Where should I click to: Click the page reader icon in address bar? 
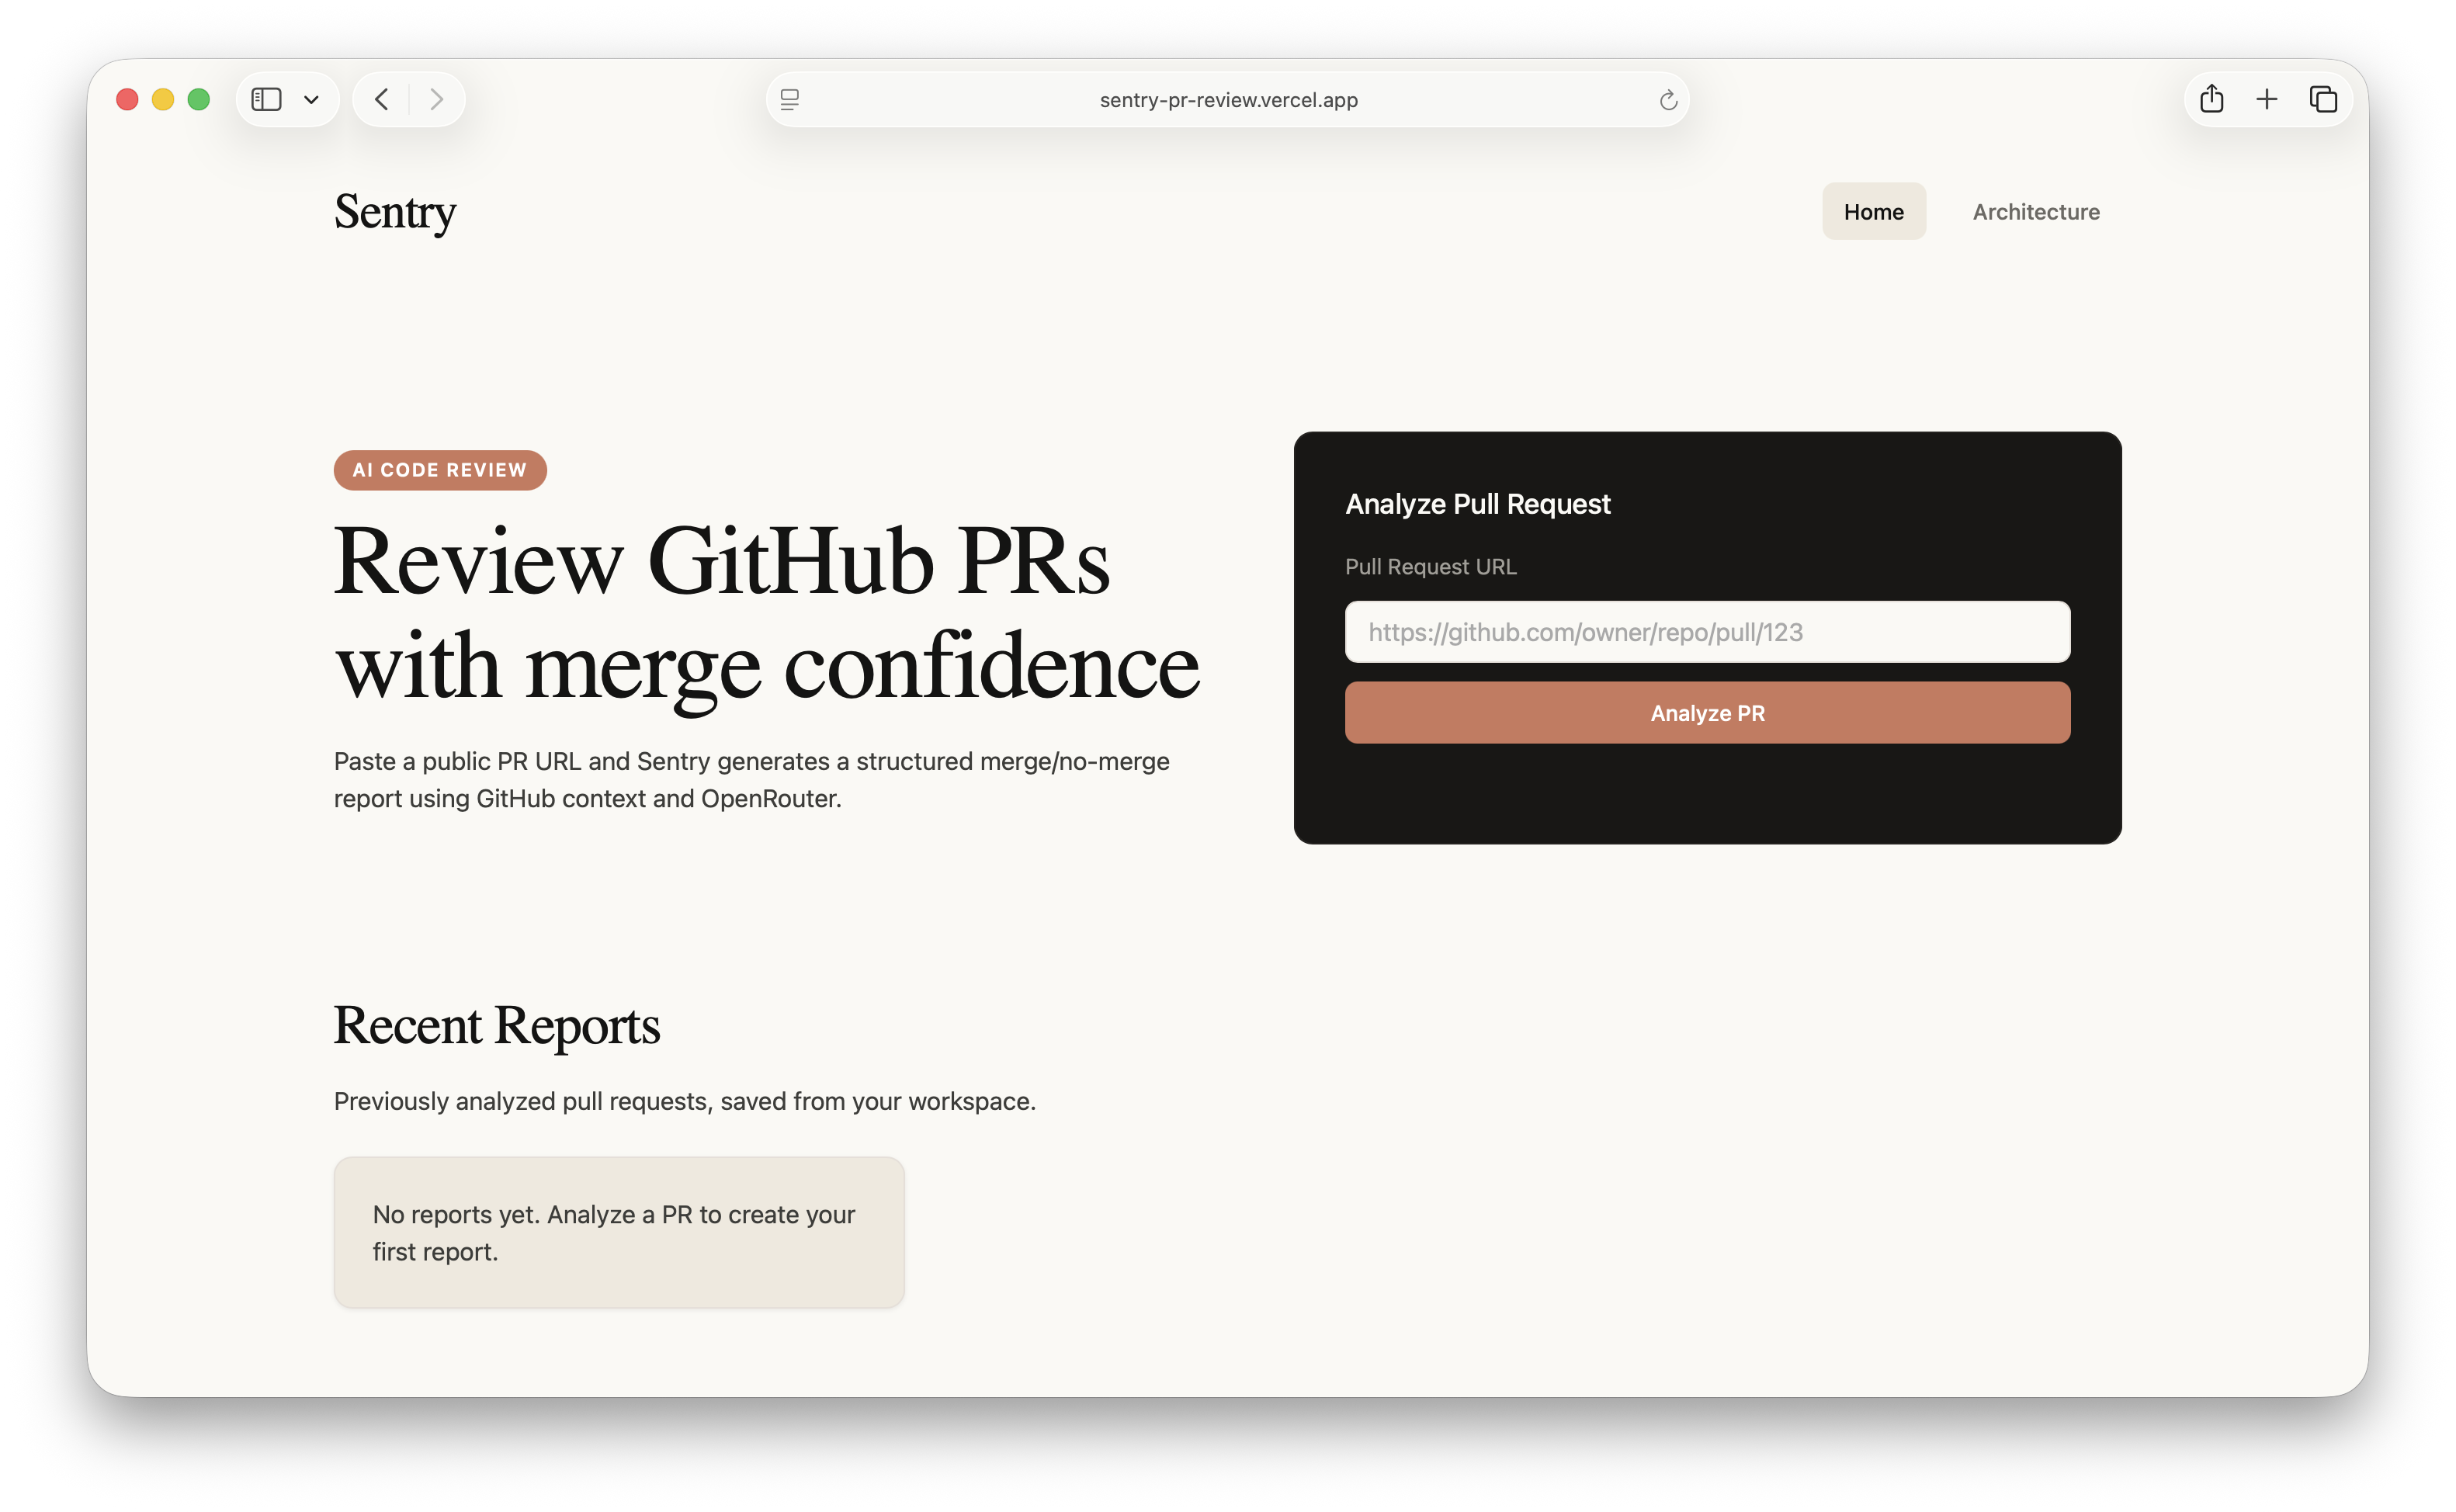tap(790, 99)
